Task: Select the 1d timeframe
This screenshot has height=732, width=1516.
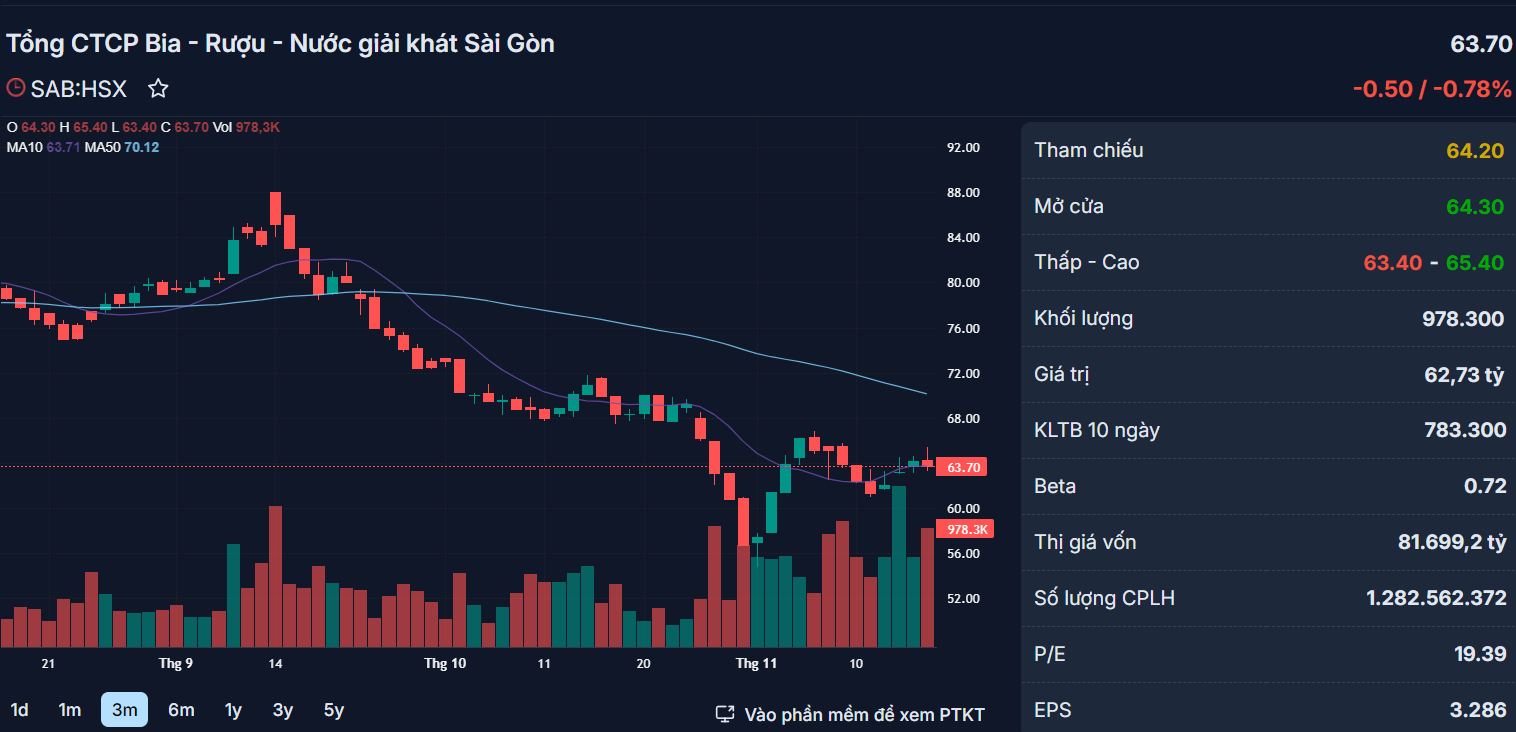Action: point(19,710)
